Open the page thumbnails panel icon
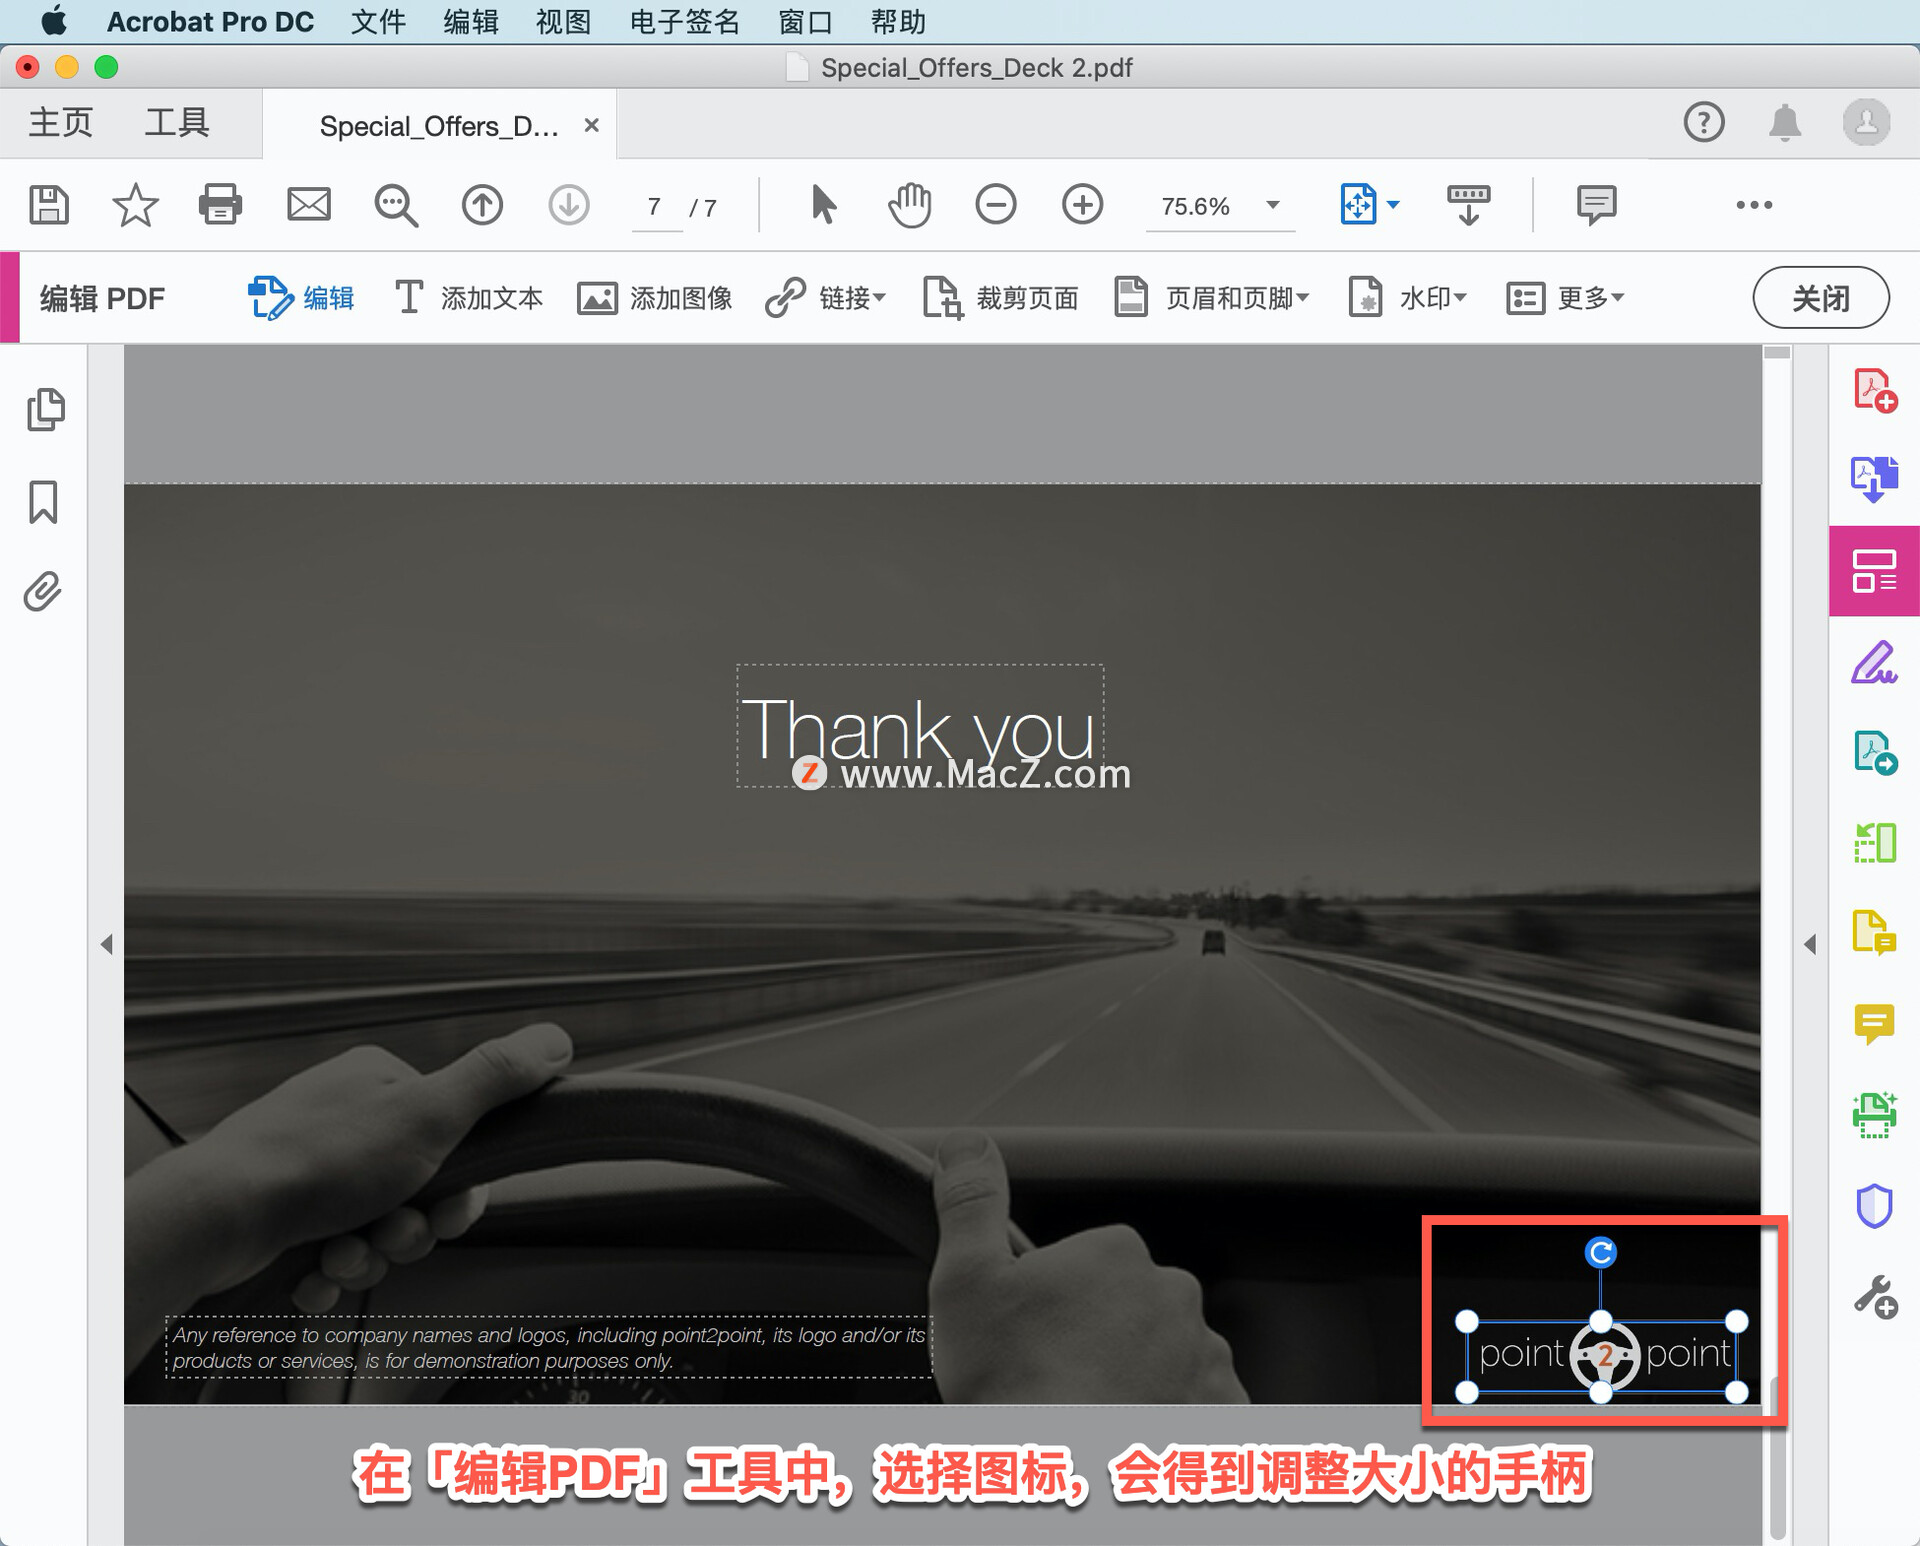This screenshot has width=1920, height=1546. [45, 409]
